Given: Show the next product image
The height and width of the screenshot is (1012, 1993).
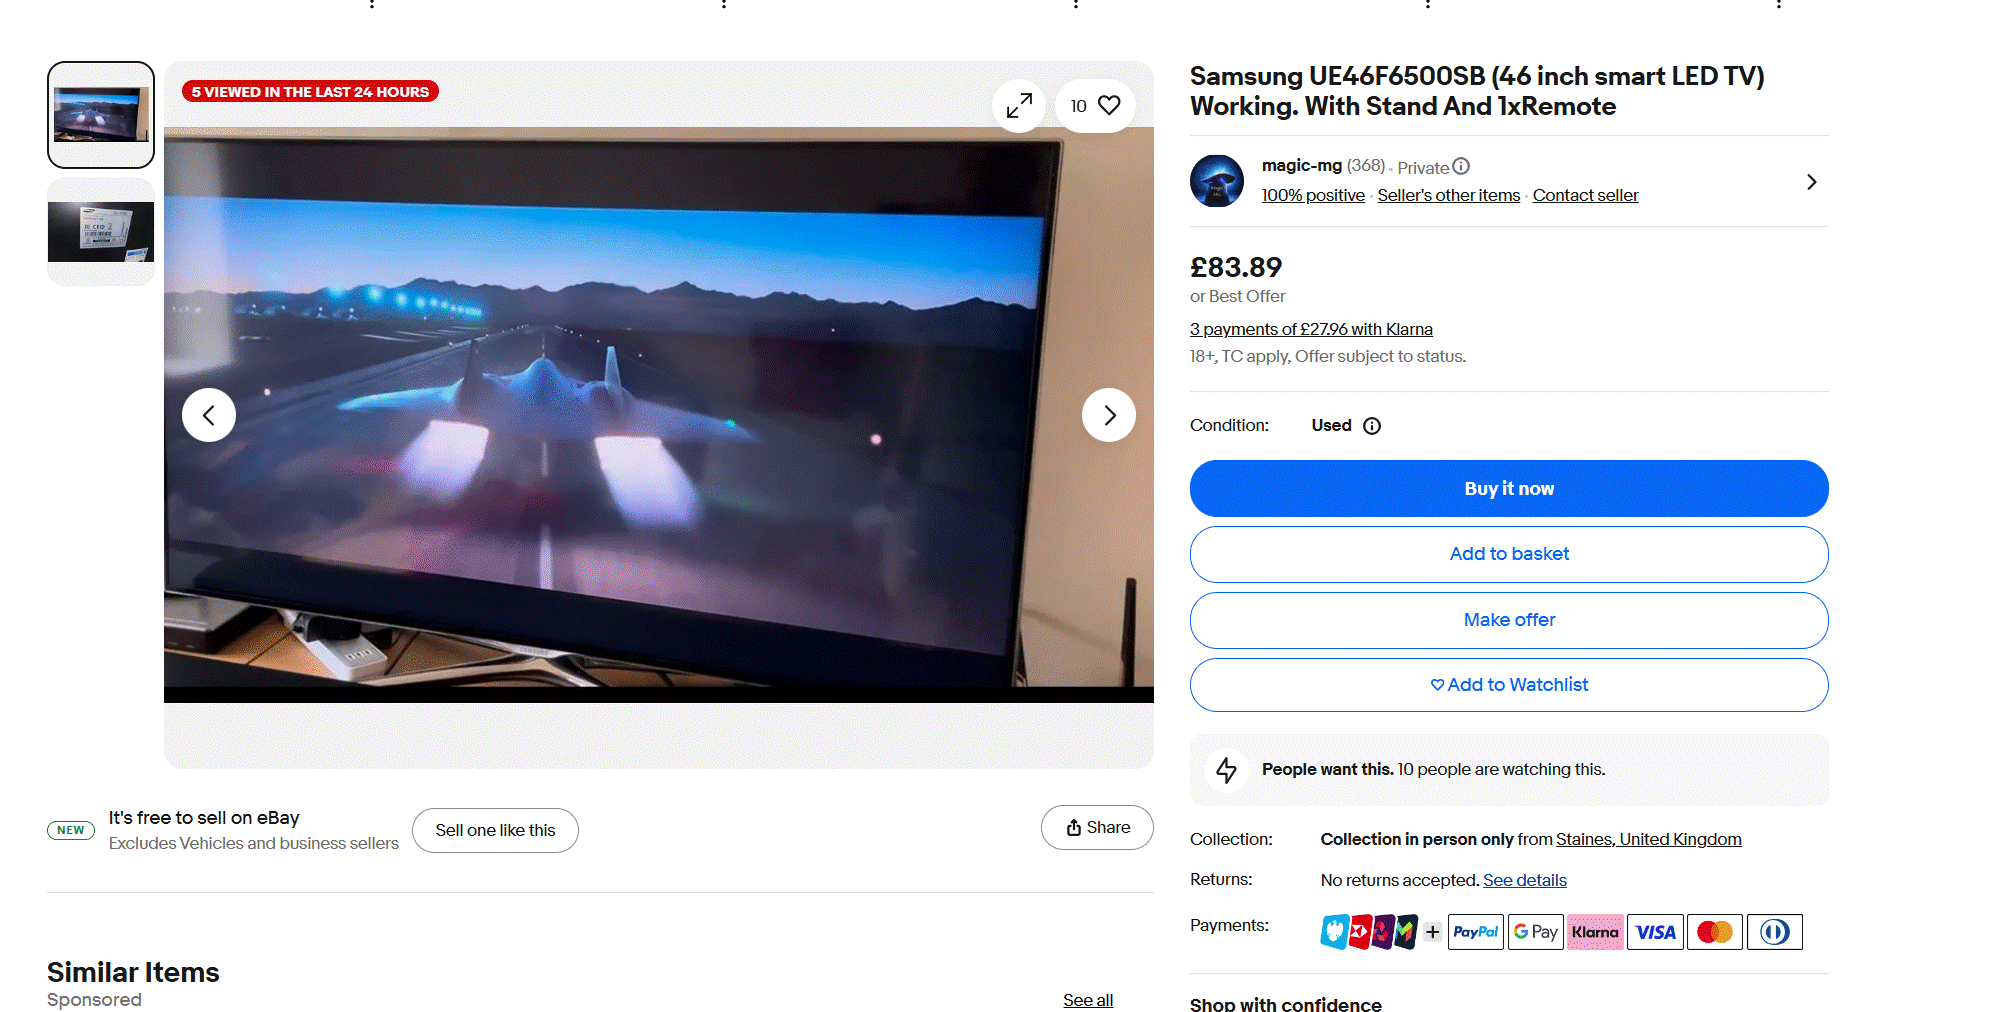Looking at the screenshot, I should [1108, 415].
